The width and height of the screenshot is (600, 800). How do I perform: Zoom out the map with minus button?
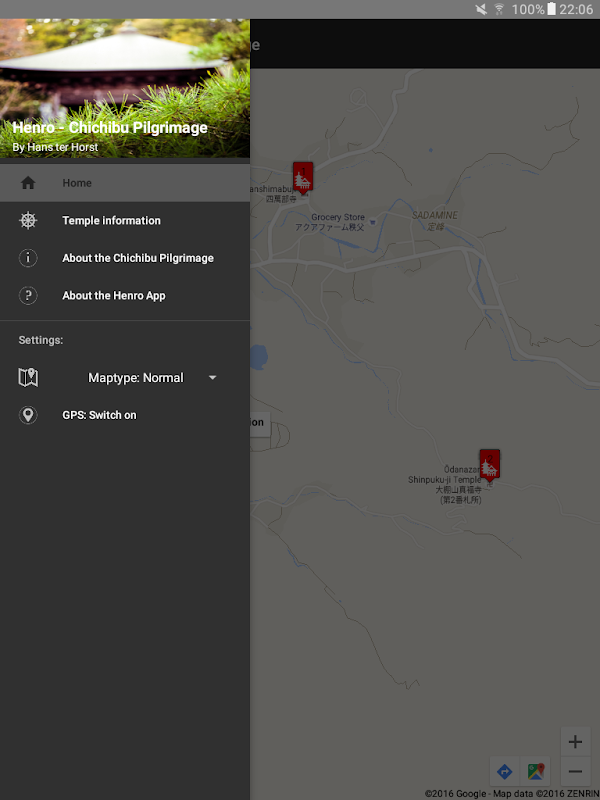pyautogui.click(x=575, y=771)
